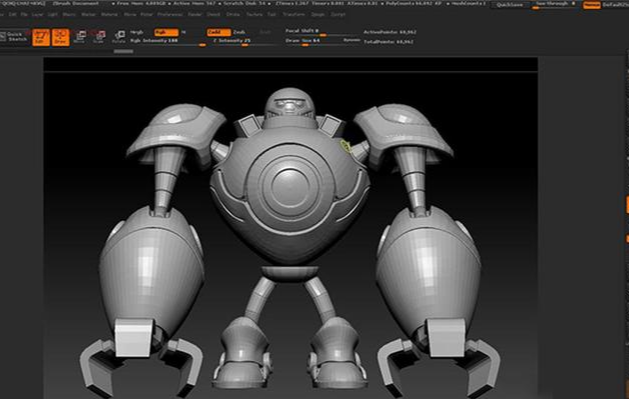This screenshot has height=399, width=630.
Task: Open the Layer menu
Action: click(x=37, y=14)
